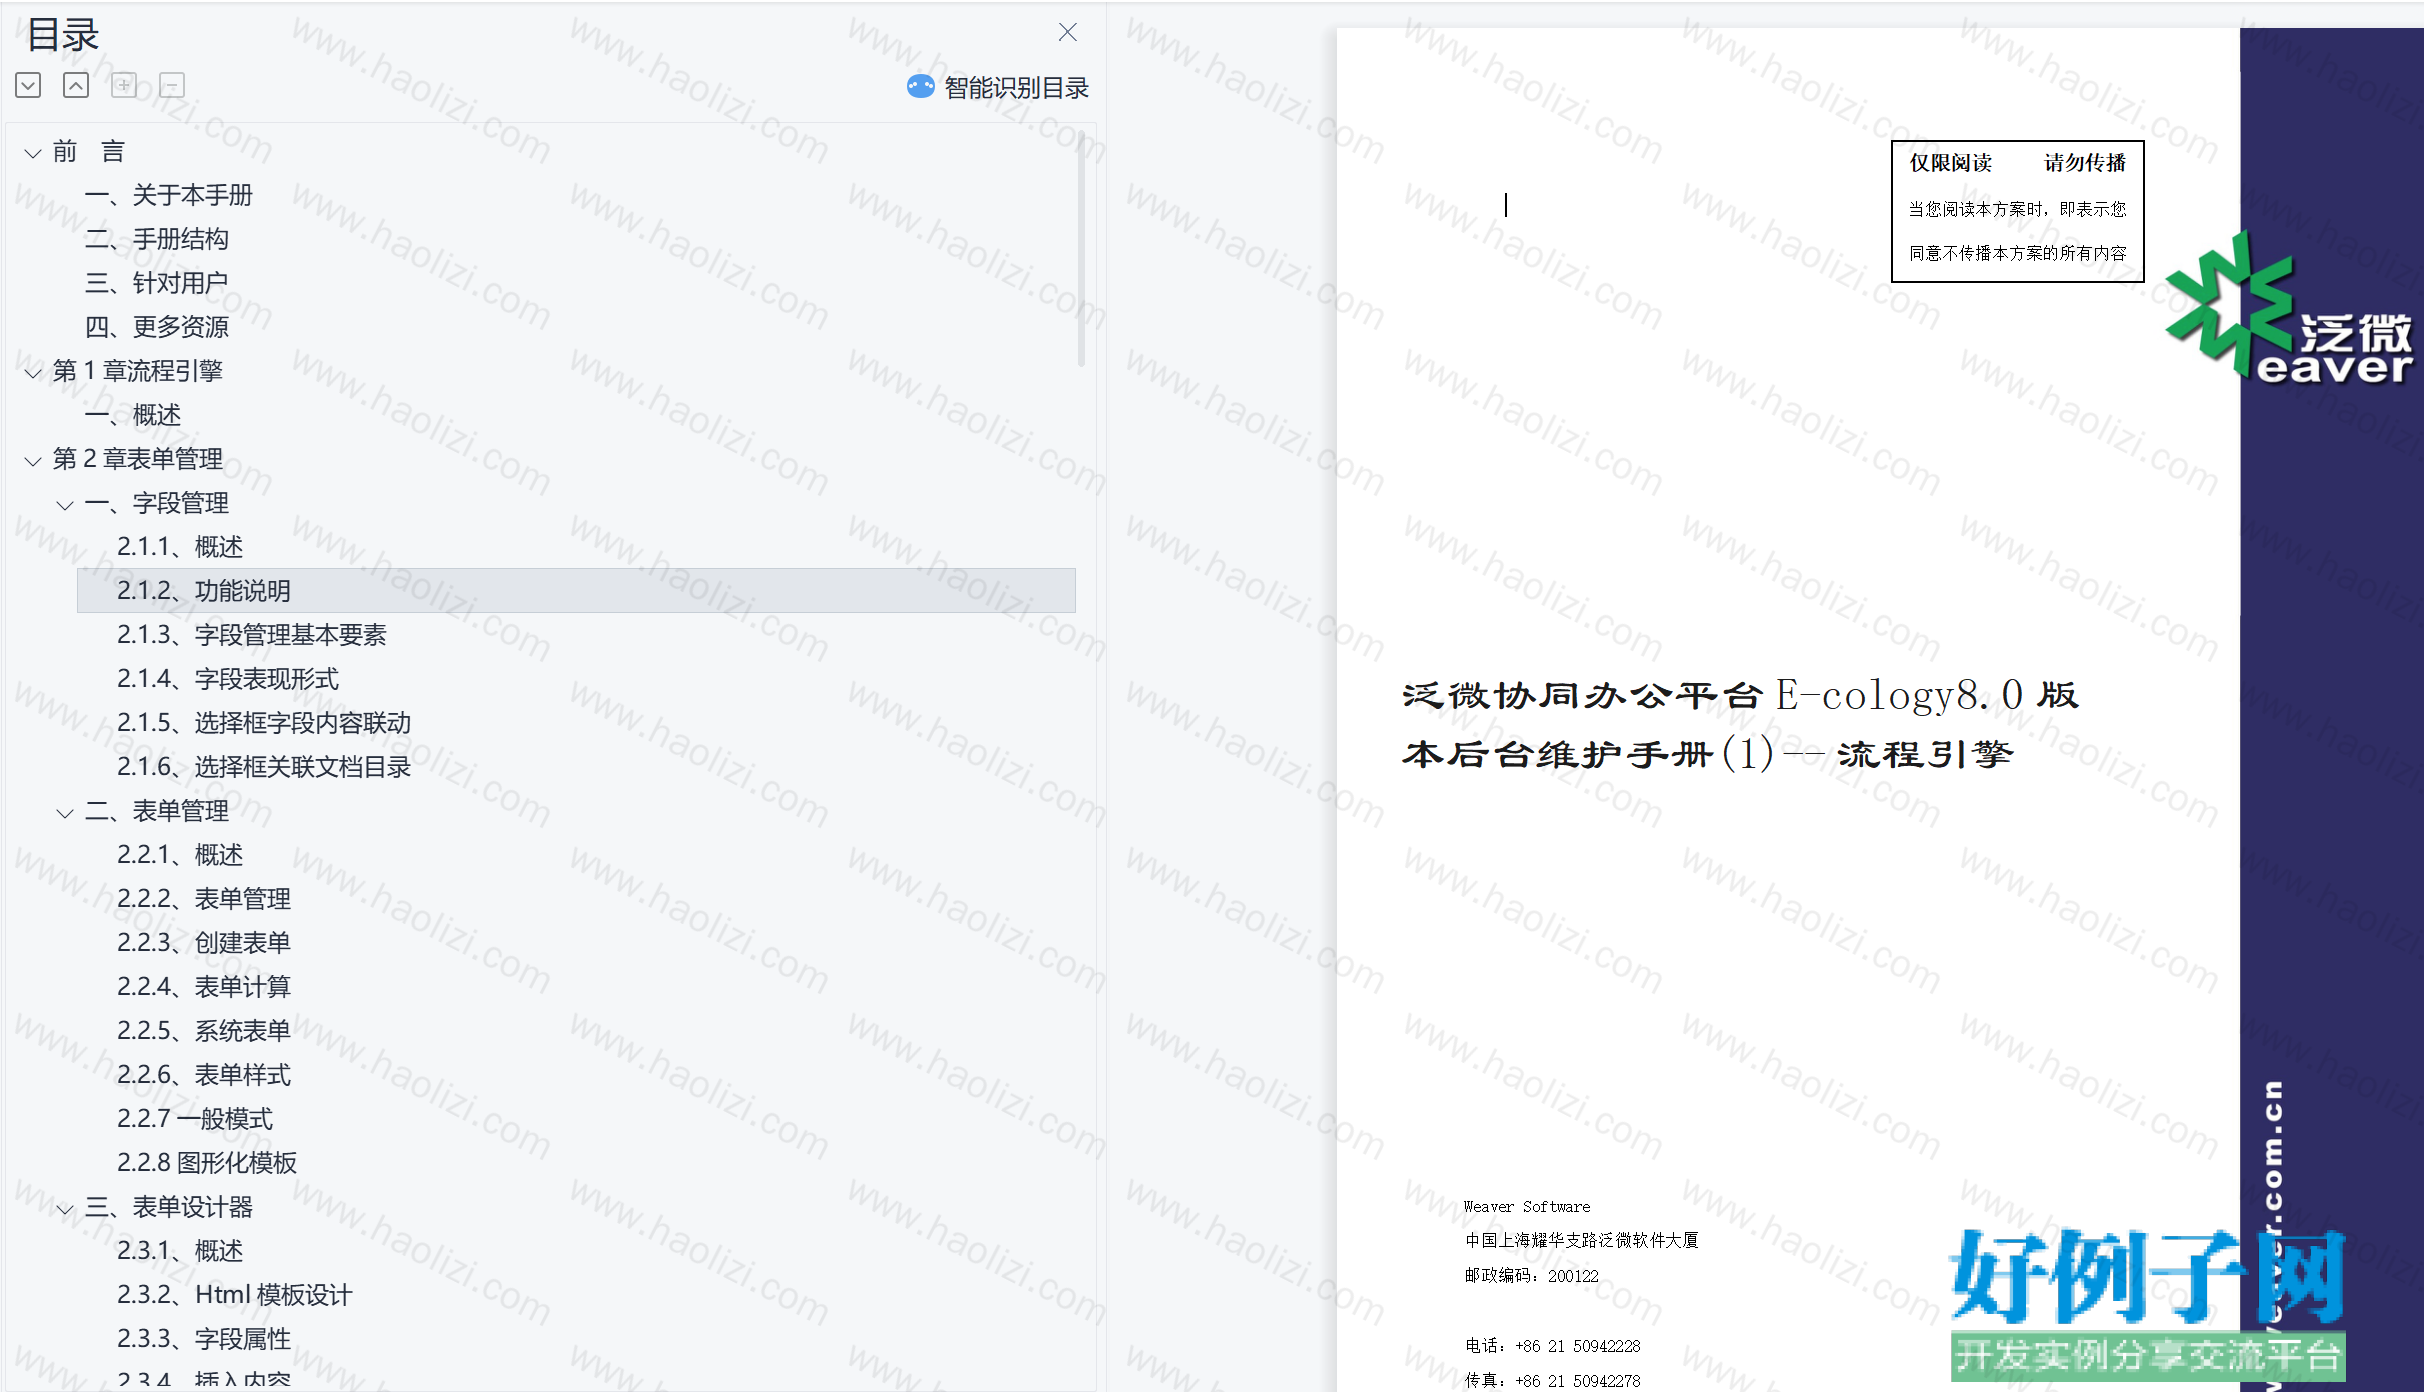Image resolution: width=2424 pixels, height=1392 pixels.
Task: Click the postal code line 邮政编码:200122
Action: click(1532, 1276)
